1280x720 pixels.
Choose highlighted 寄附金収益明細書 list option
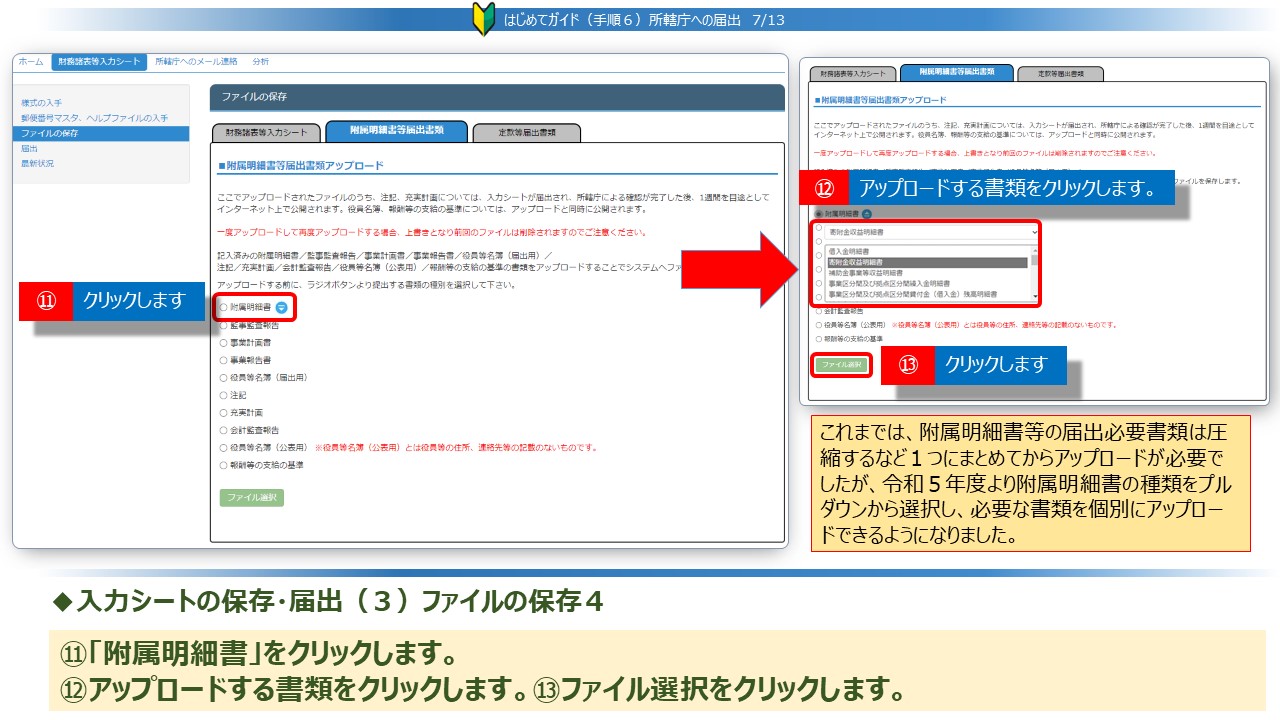tap(930, 262)
